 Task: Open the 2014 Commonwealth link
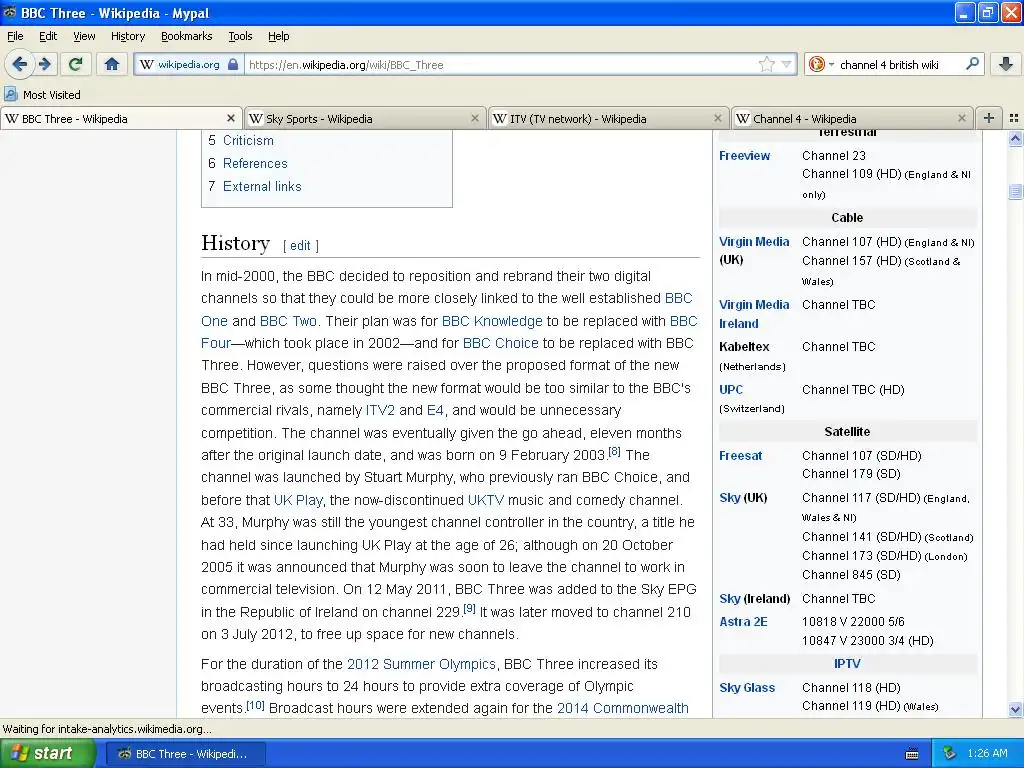622,708
